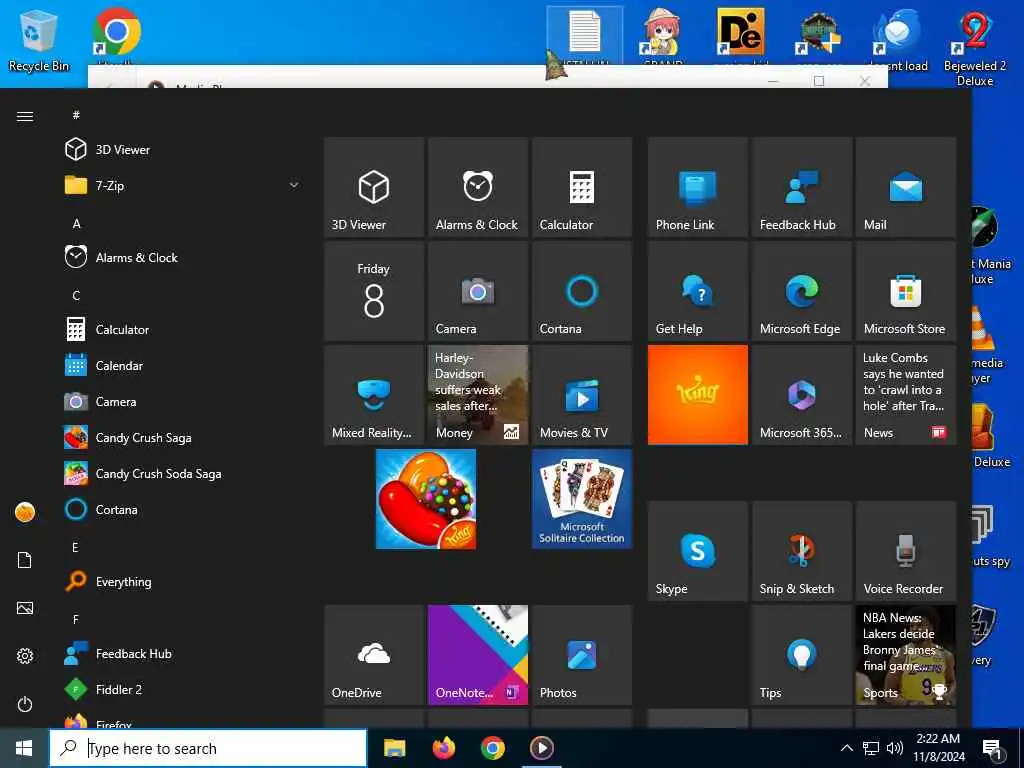Select 3D Viewer in the app list
Screen dimensions: 1024x768
(183, 150)
